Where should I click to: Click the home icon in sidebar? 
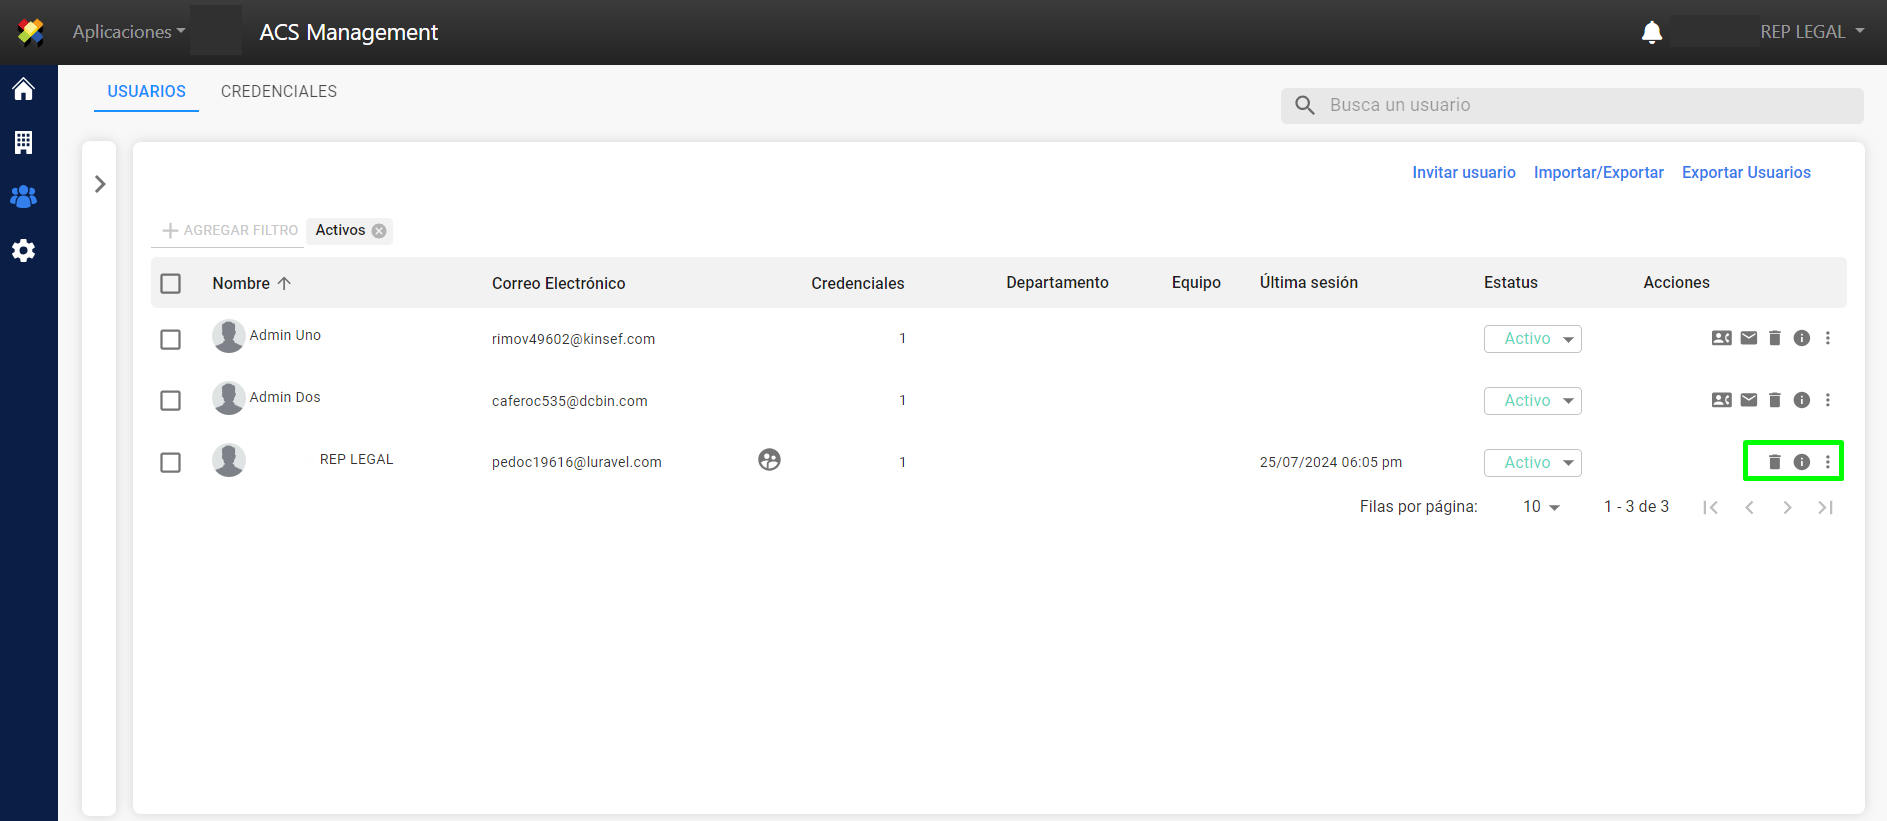click(x=24, y=90)
